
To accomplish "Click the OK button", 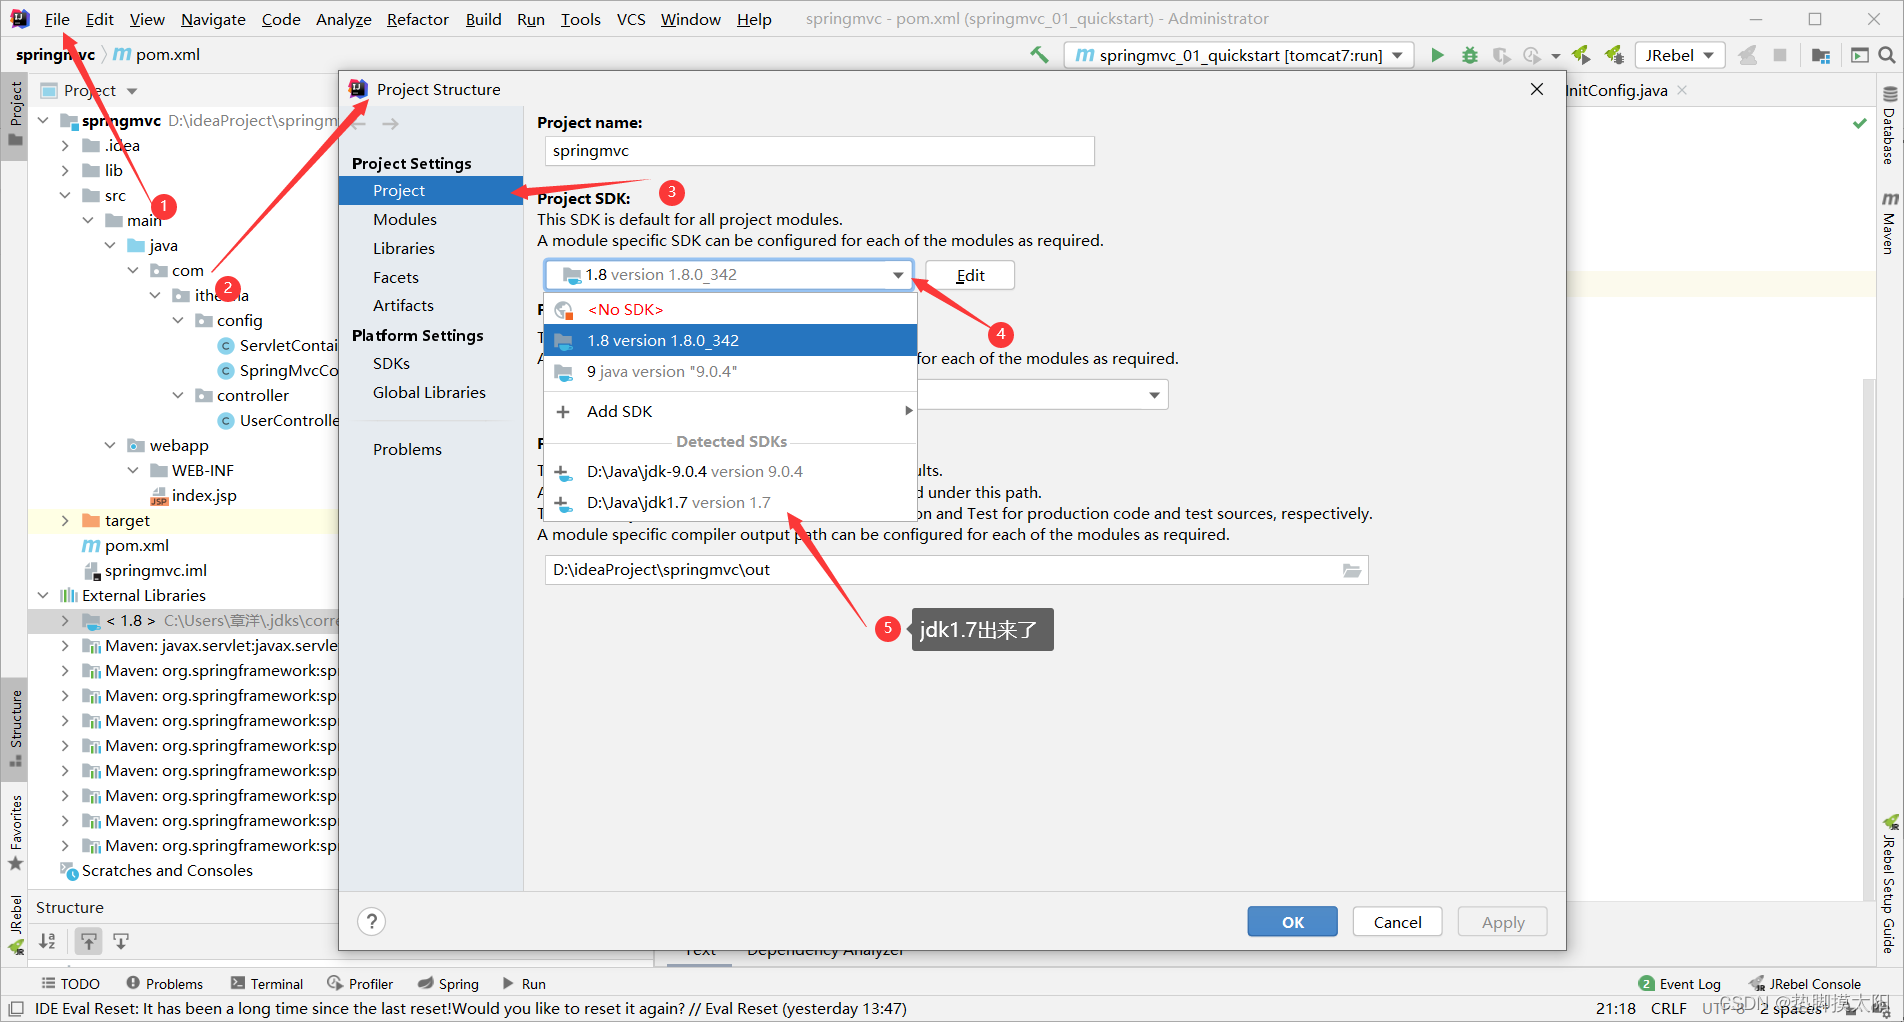I will coord(1292,921).
